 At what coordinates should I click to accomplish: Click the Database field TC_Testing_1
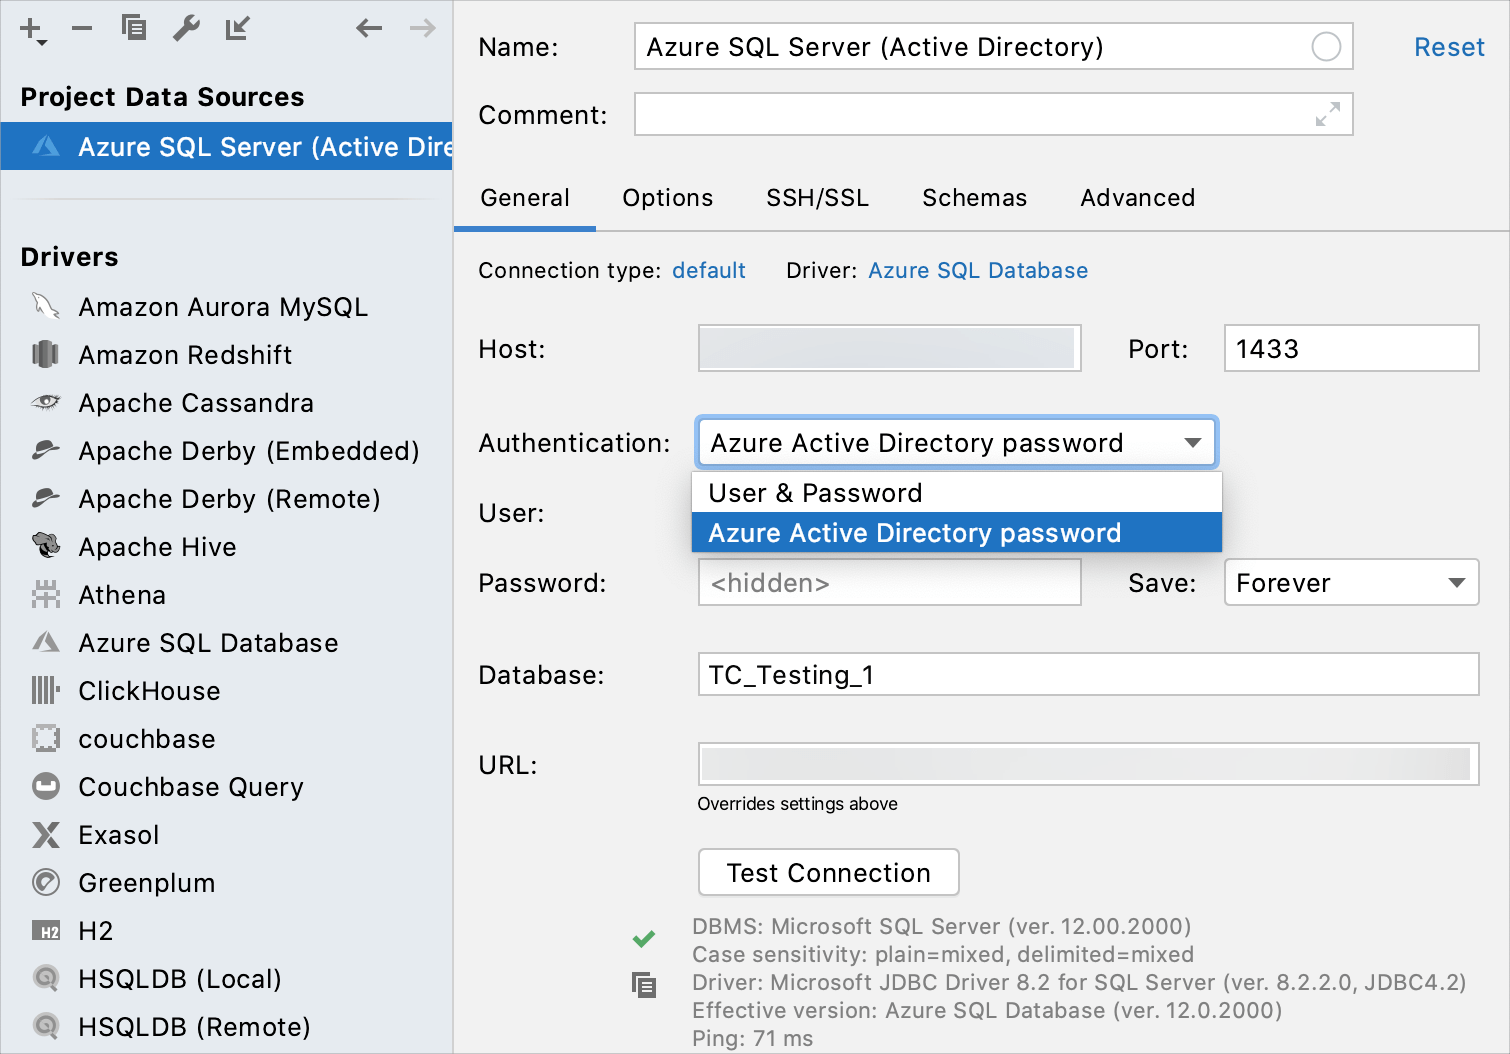click(1088, 674)
